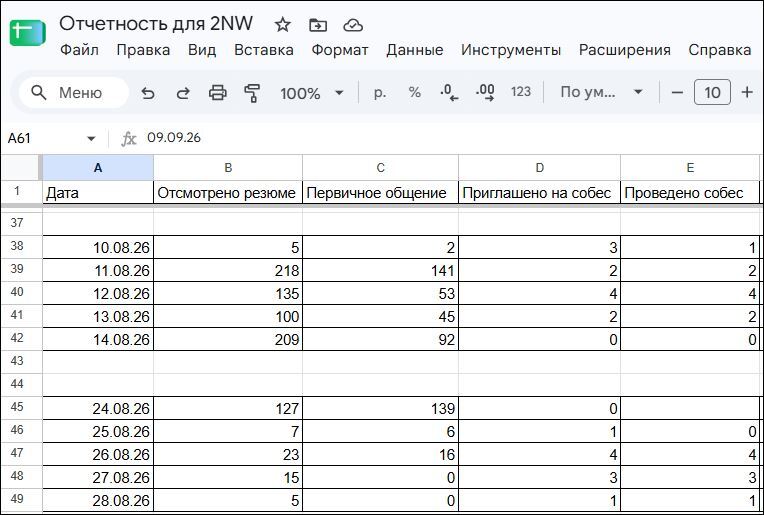Click the Move to folder icon

point(318,25)
